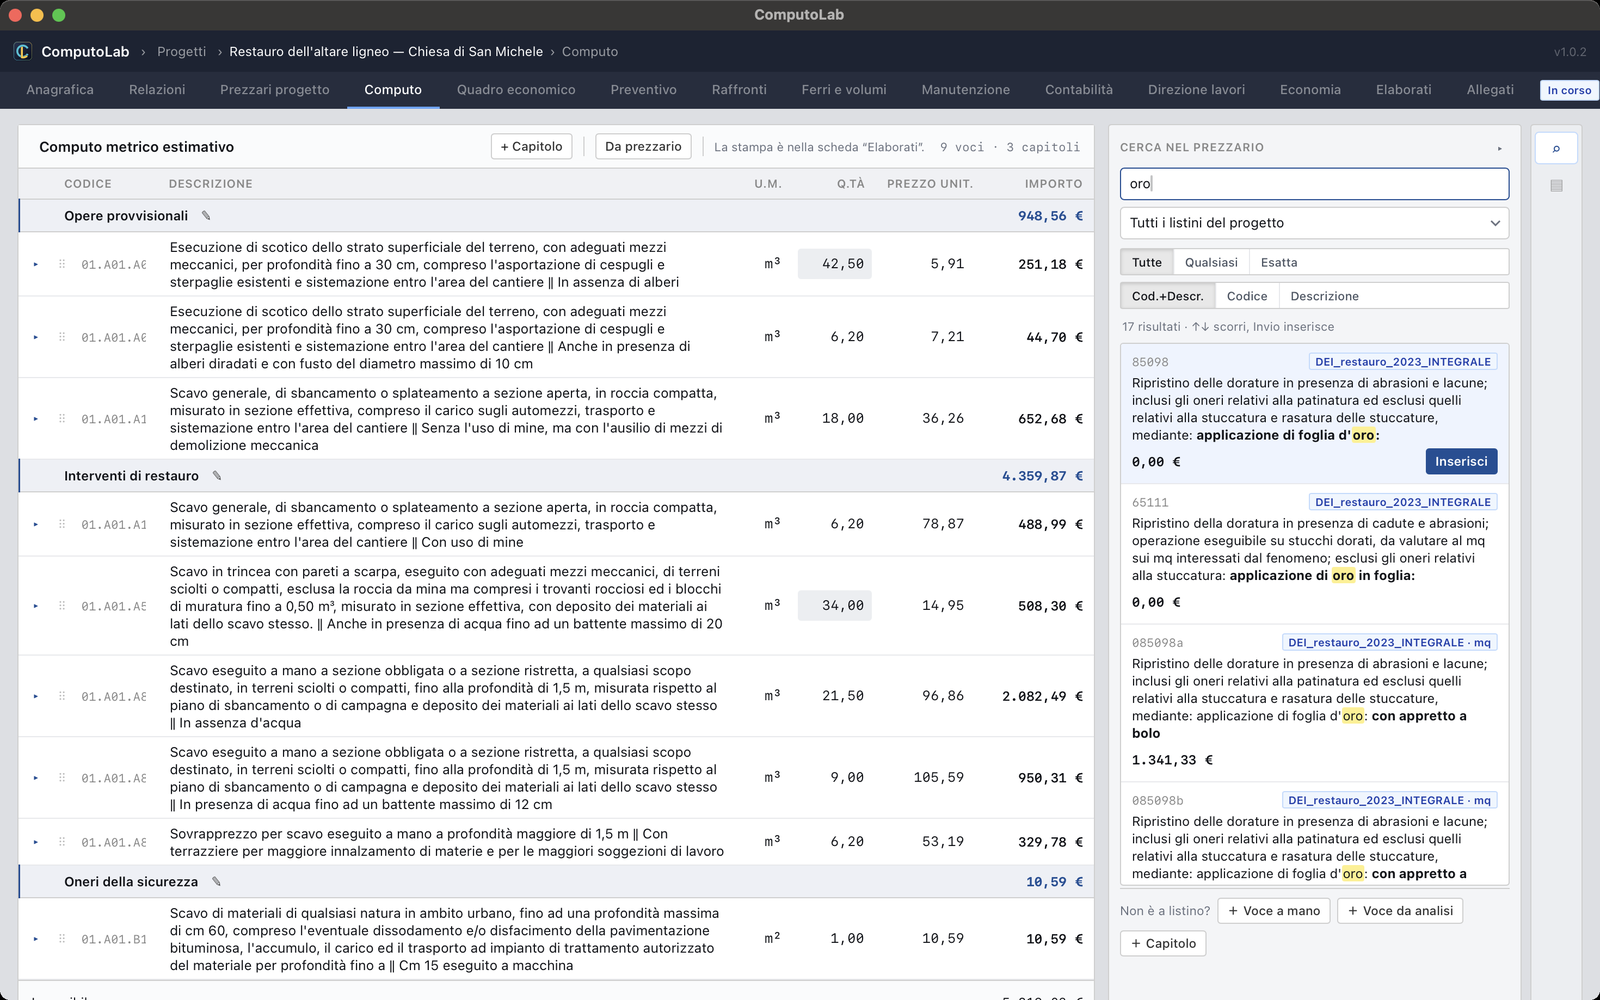Click pencil icon beside Oneri della sicurezza
Image resolution: width=1600 pixels, height=1000 pixels.
tap(216, 882)
